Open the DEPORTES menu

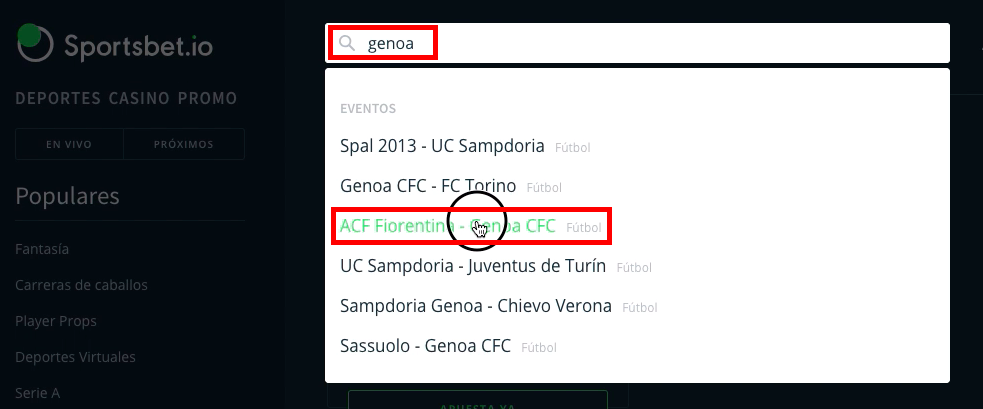tap(58, 98)
